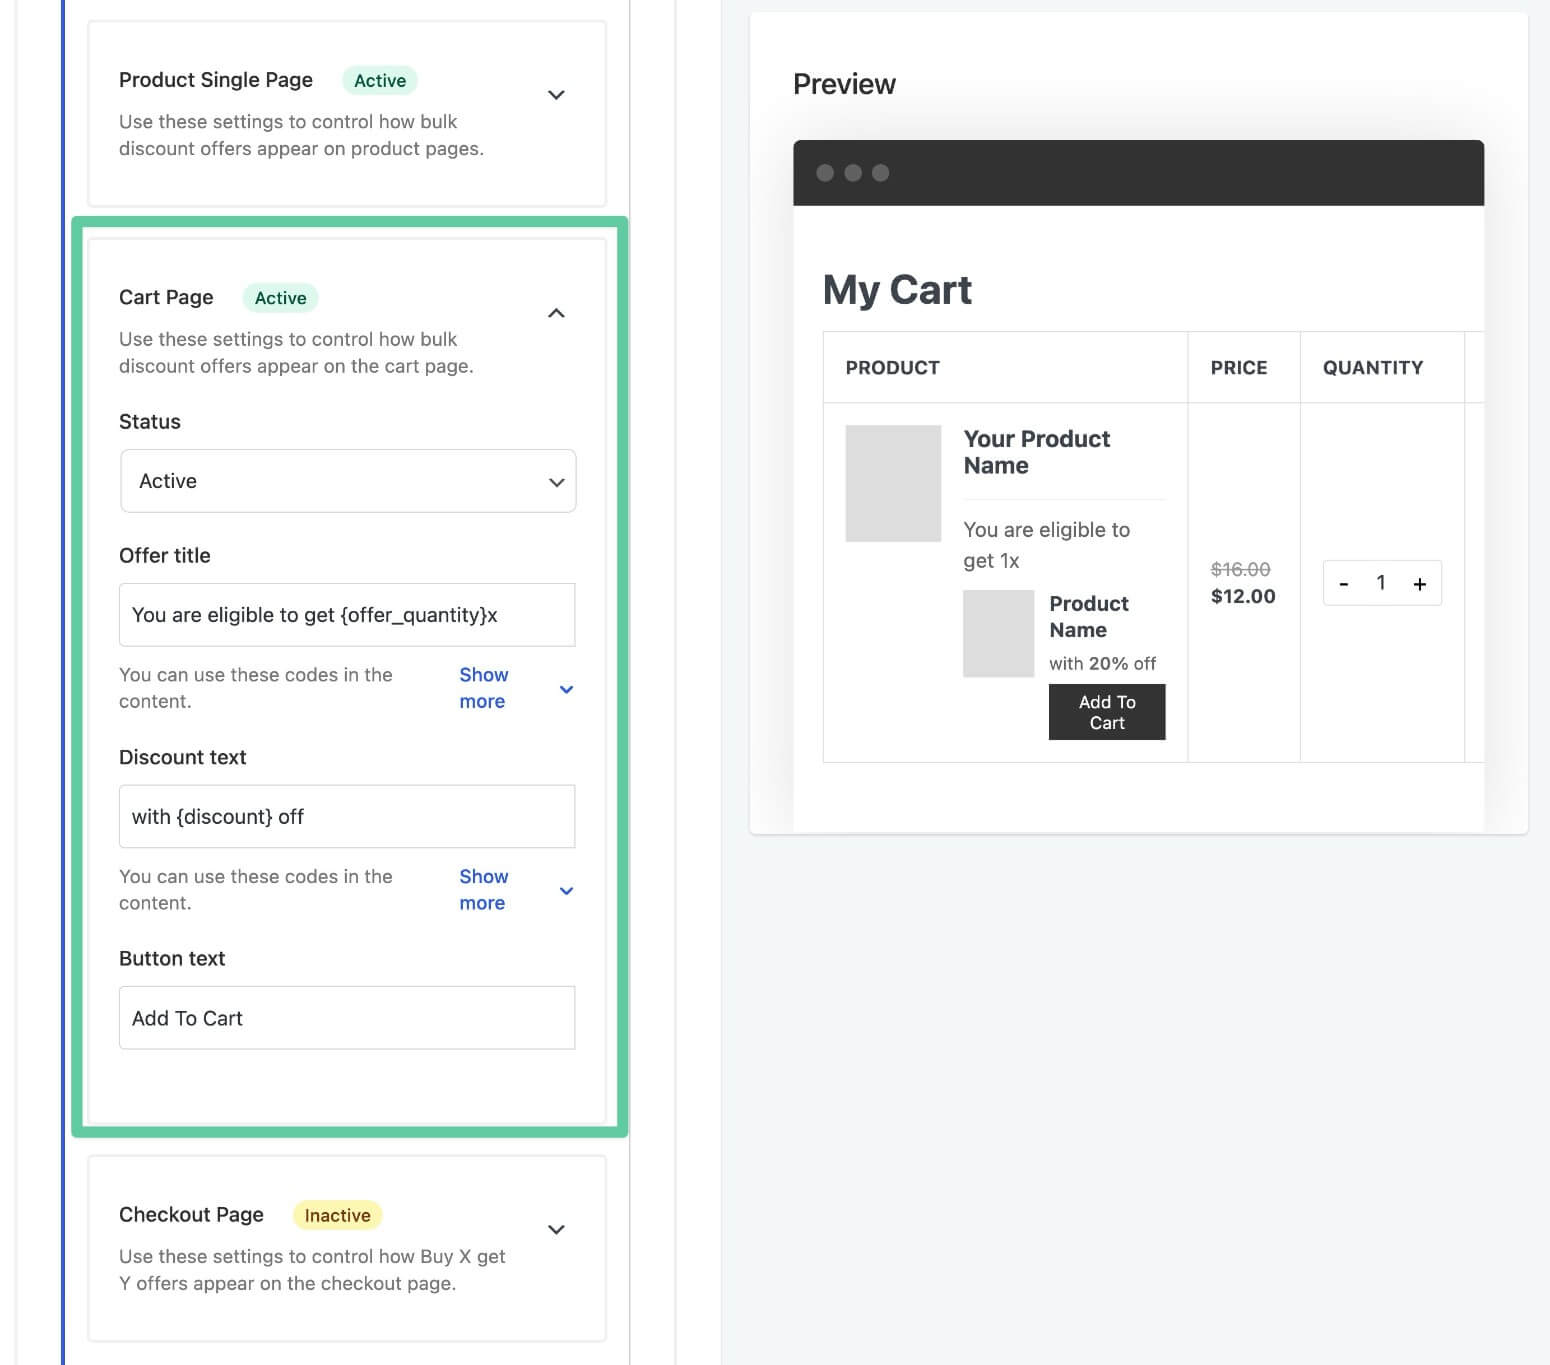Image resolution: width=1550 pixels, height=1365 pixels.
Task: Expand chevron beside Discount text Show more
Action: coord(566,891)
